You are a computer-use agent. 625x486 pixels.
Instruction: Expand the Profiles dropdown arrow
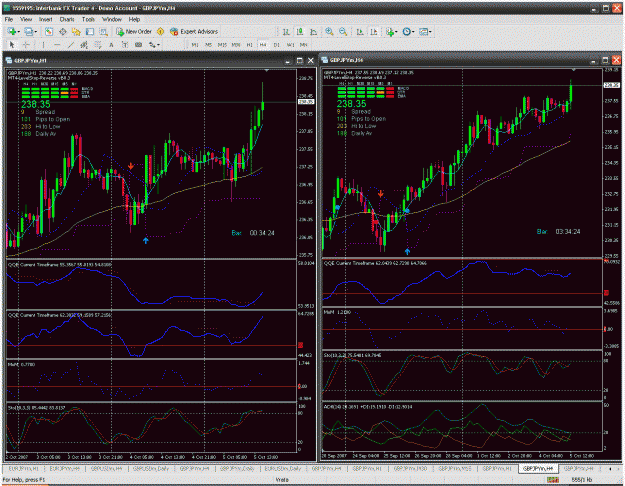point(35,31)
